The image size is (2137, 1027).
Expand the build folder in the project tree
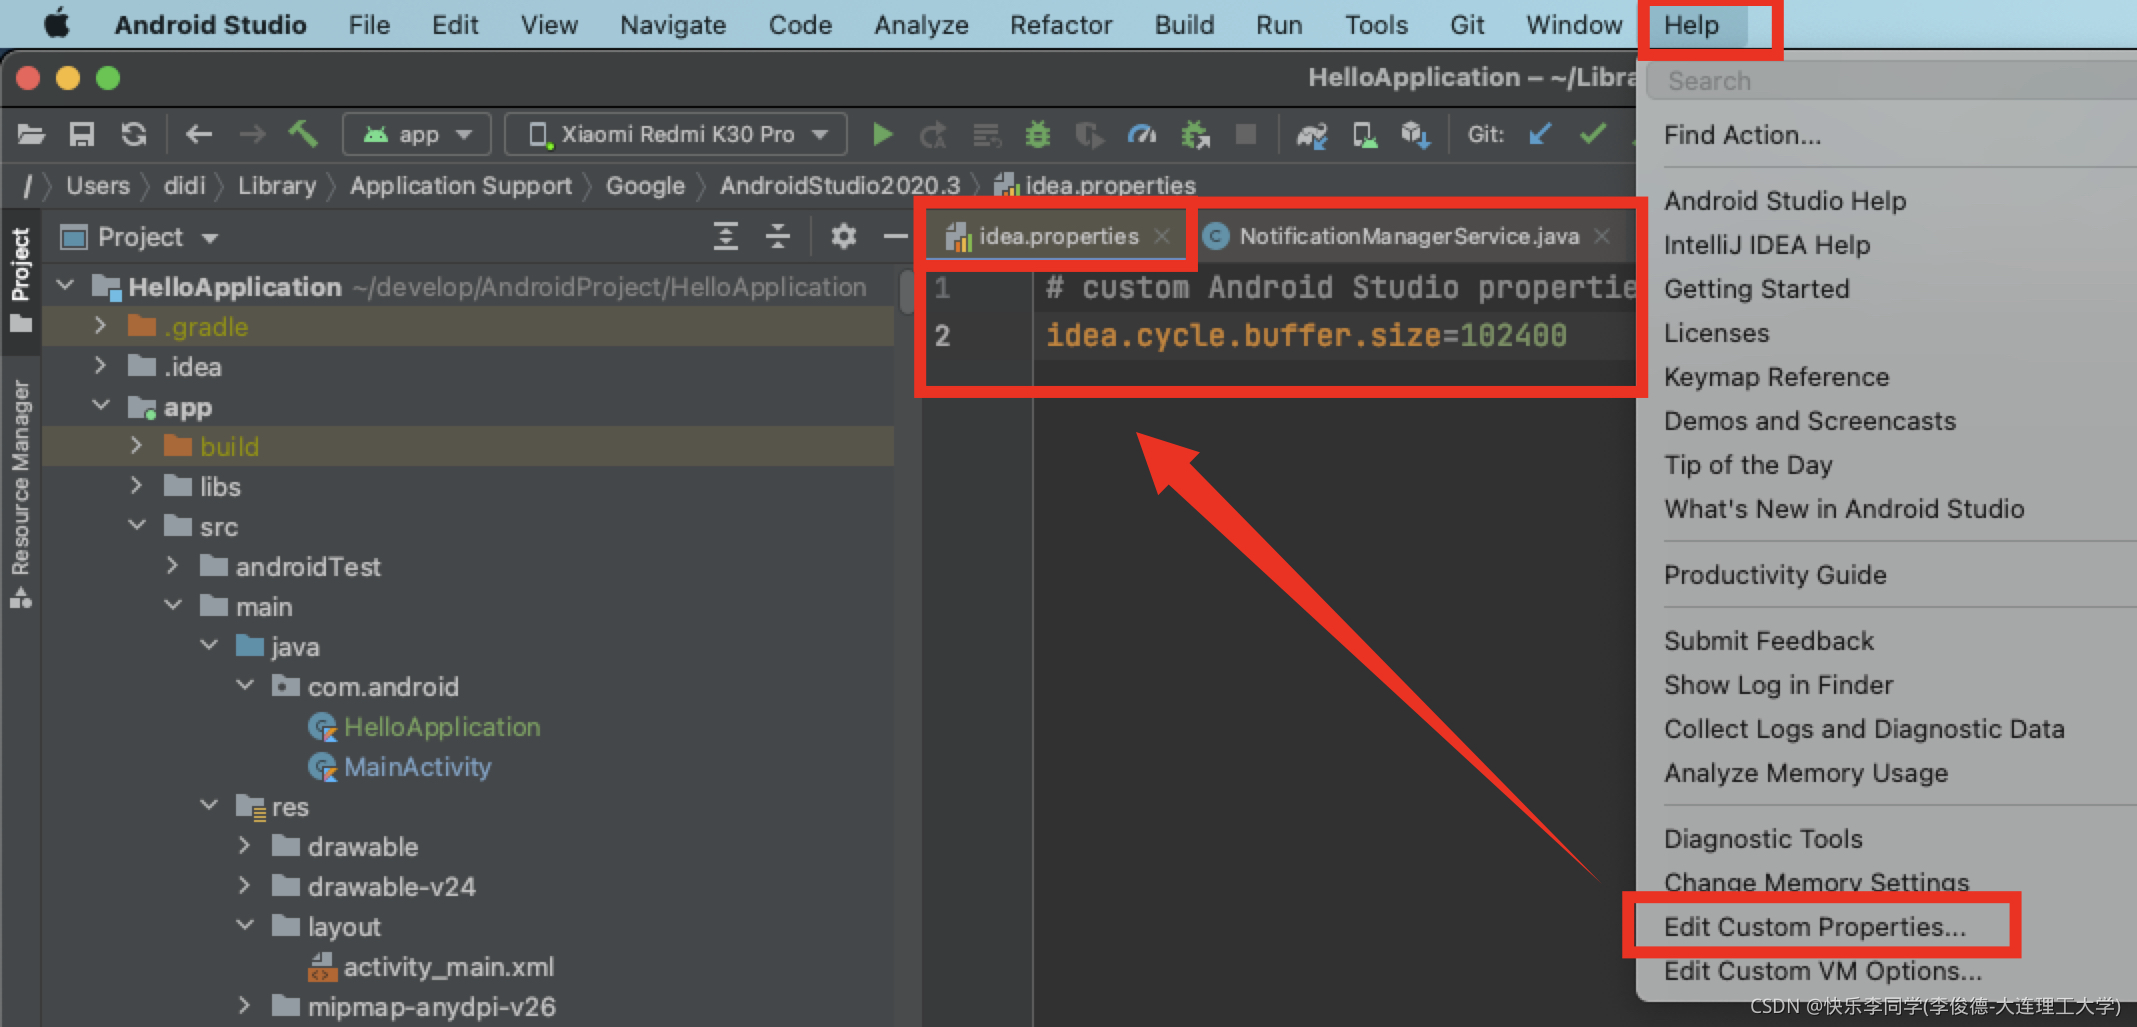coord(137,446)
